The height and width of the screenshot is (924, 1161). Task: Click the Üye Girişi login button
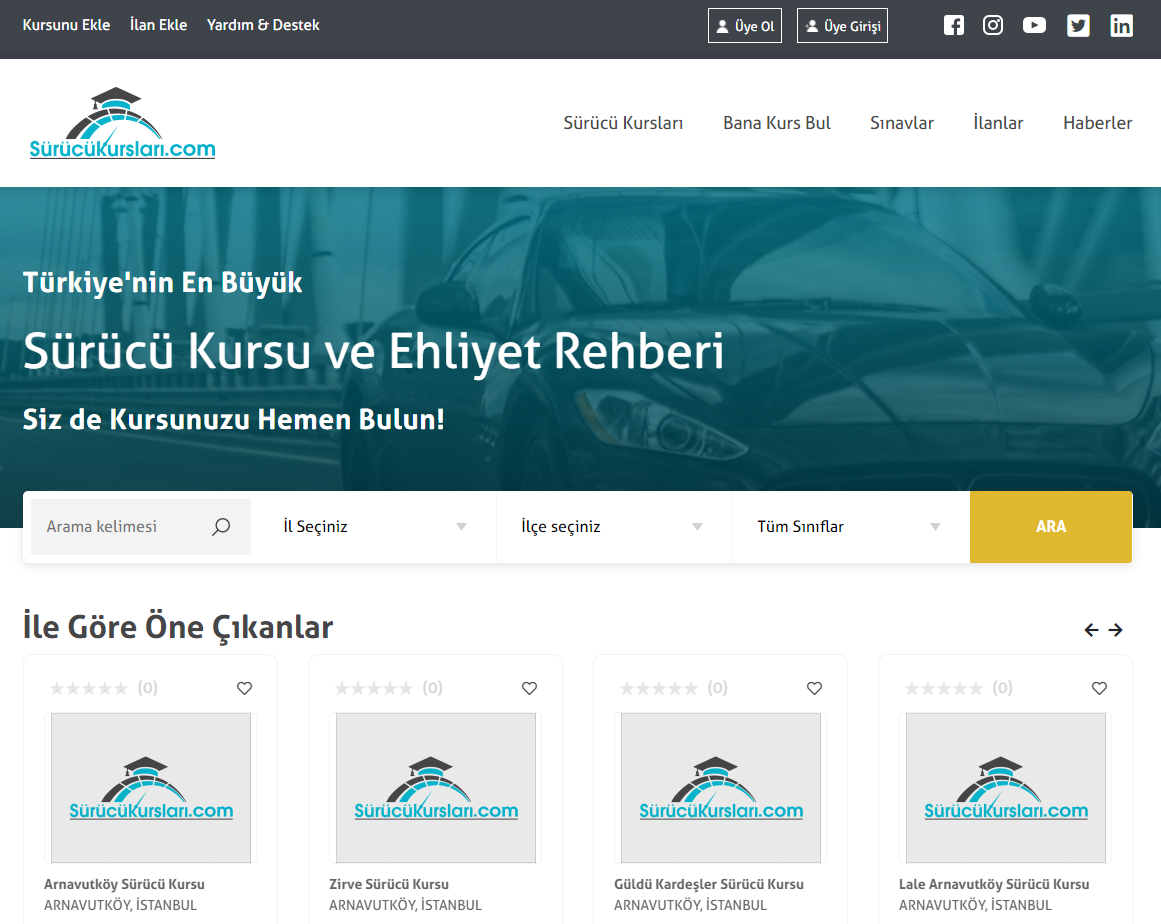tap(843, 26)
